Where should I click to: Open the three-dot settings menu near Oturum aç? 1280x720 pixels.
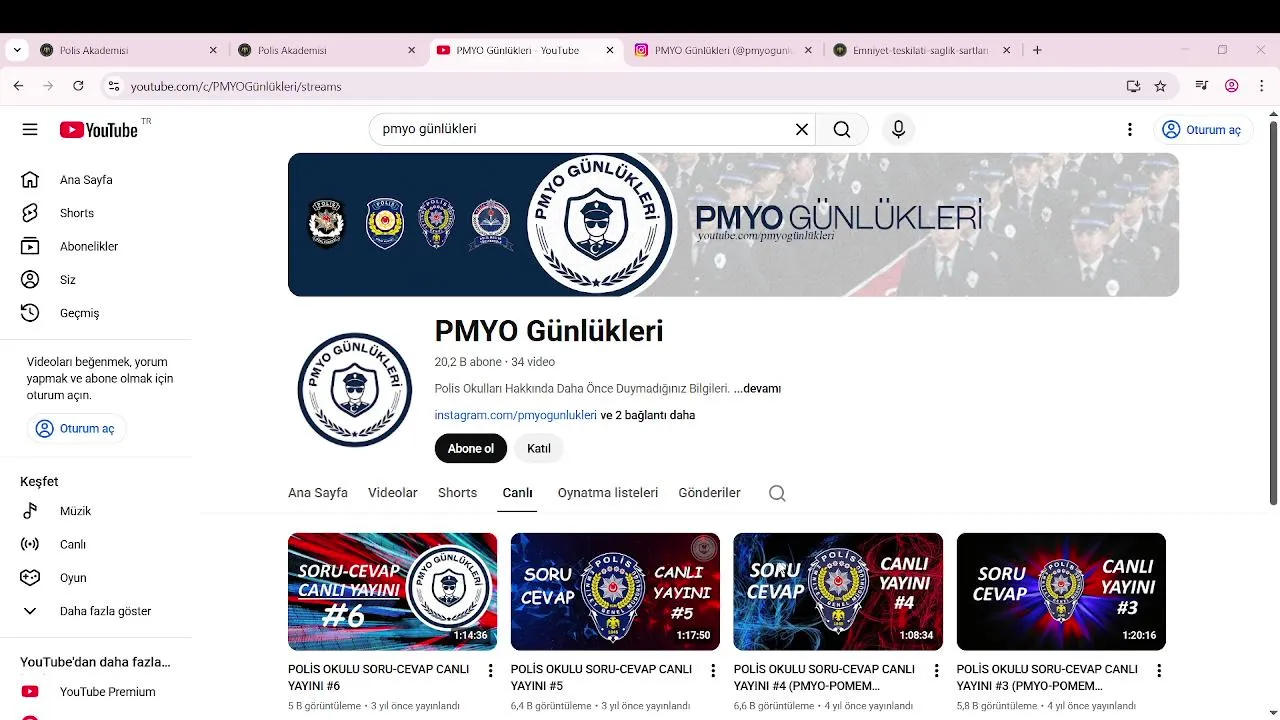coord(1130,129)
